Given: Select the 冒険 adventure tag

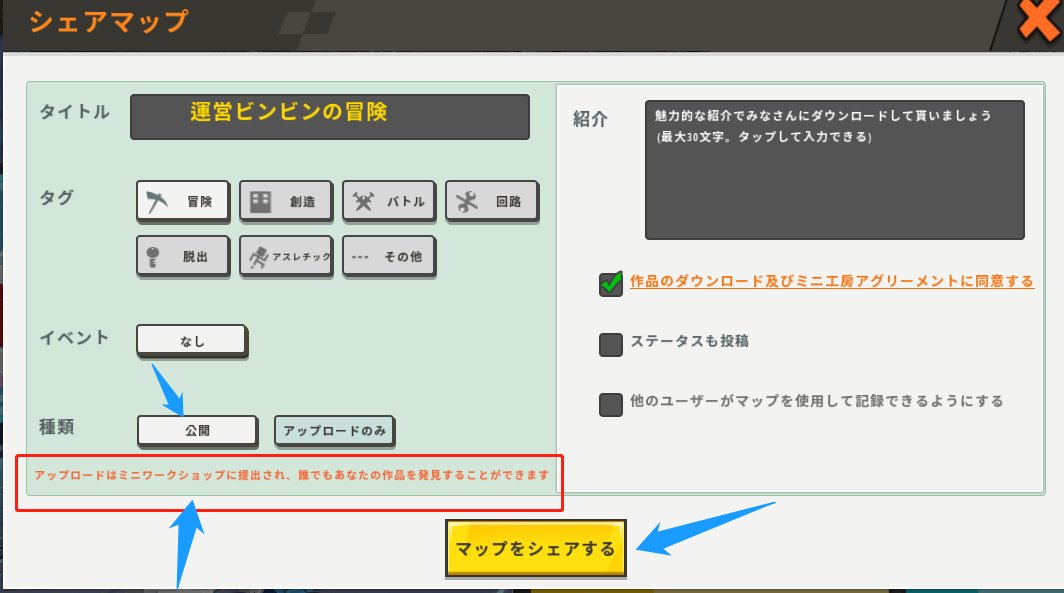Looking at the screenshot, I should [x=182, y=200].
